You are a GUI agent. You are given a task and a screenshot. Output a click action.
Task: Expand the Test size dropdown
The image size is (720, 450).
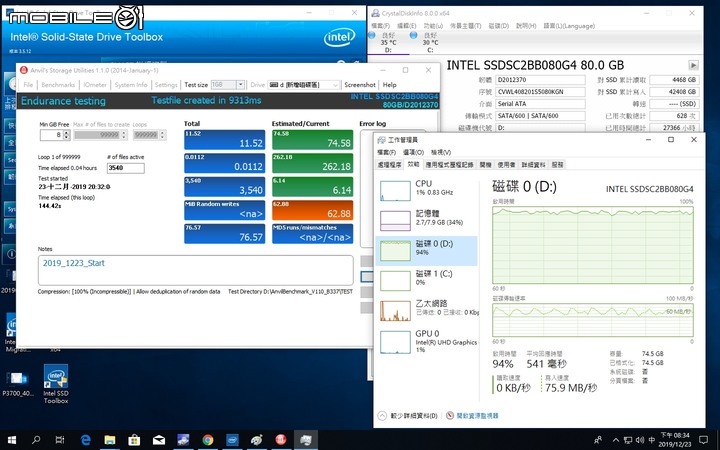pos(240,85)
